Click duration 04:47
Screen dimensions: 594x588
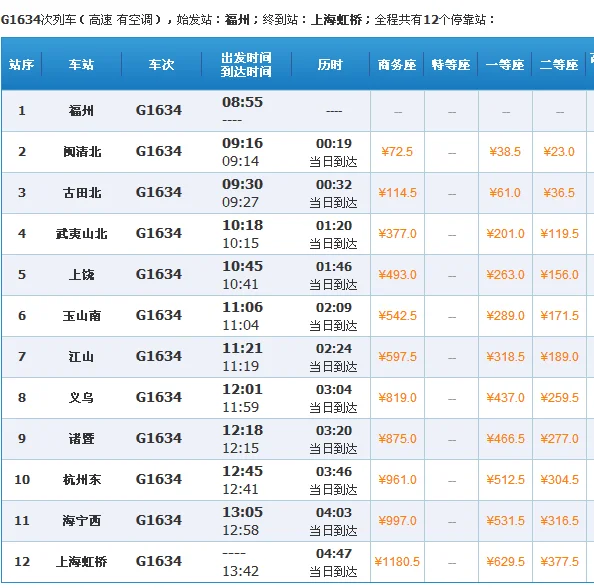point(334,553)
